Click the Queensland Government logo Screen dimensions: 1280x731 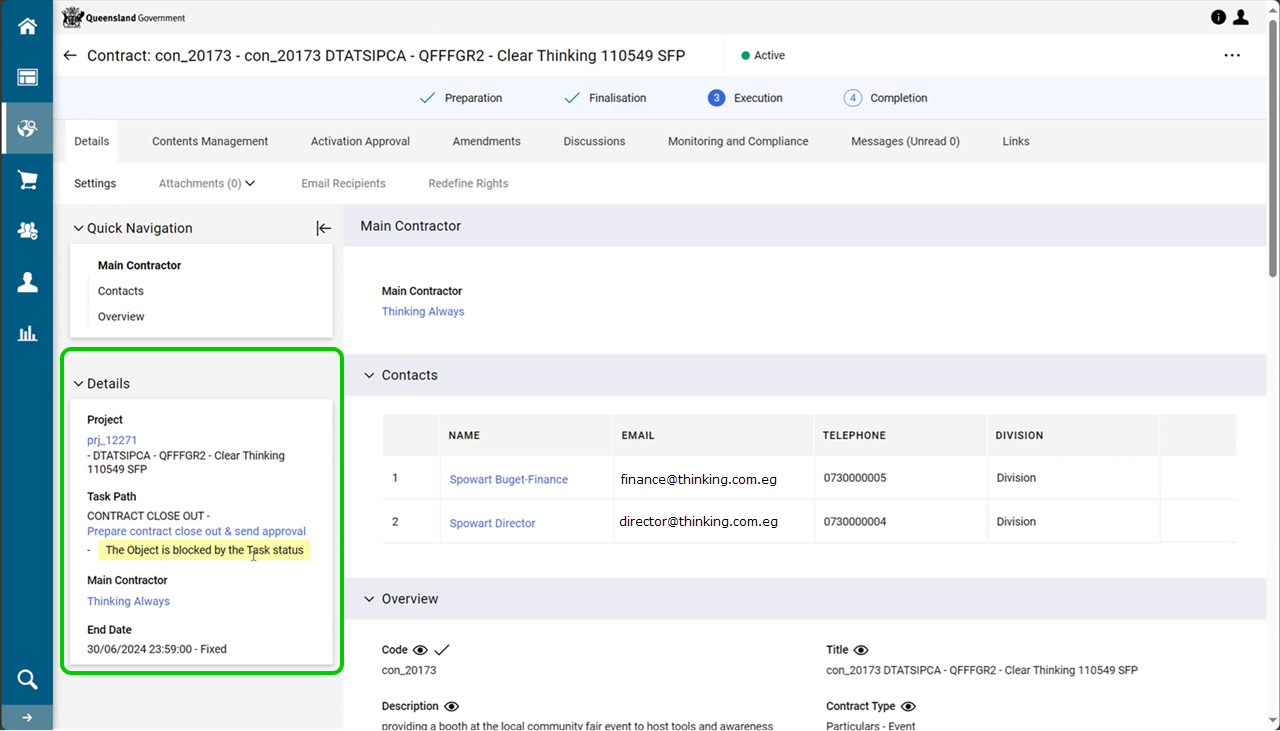pyautogui.click(x=124, y=17)
